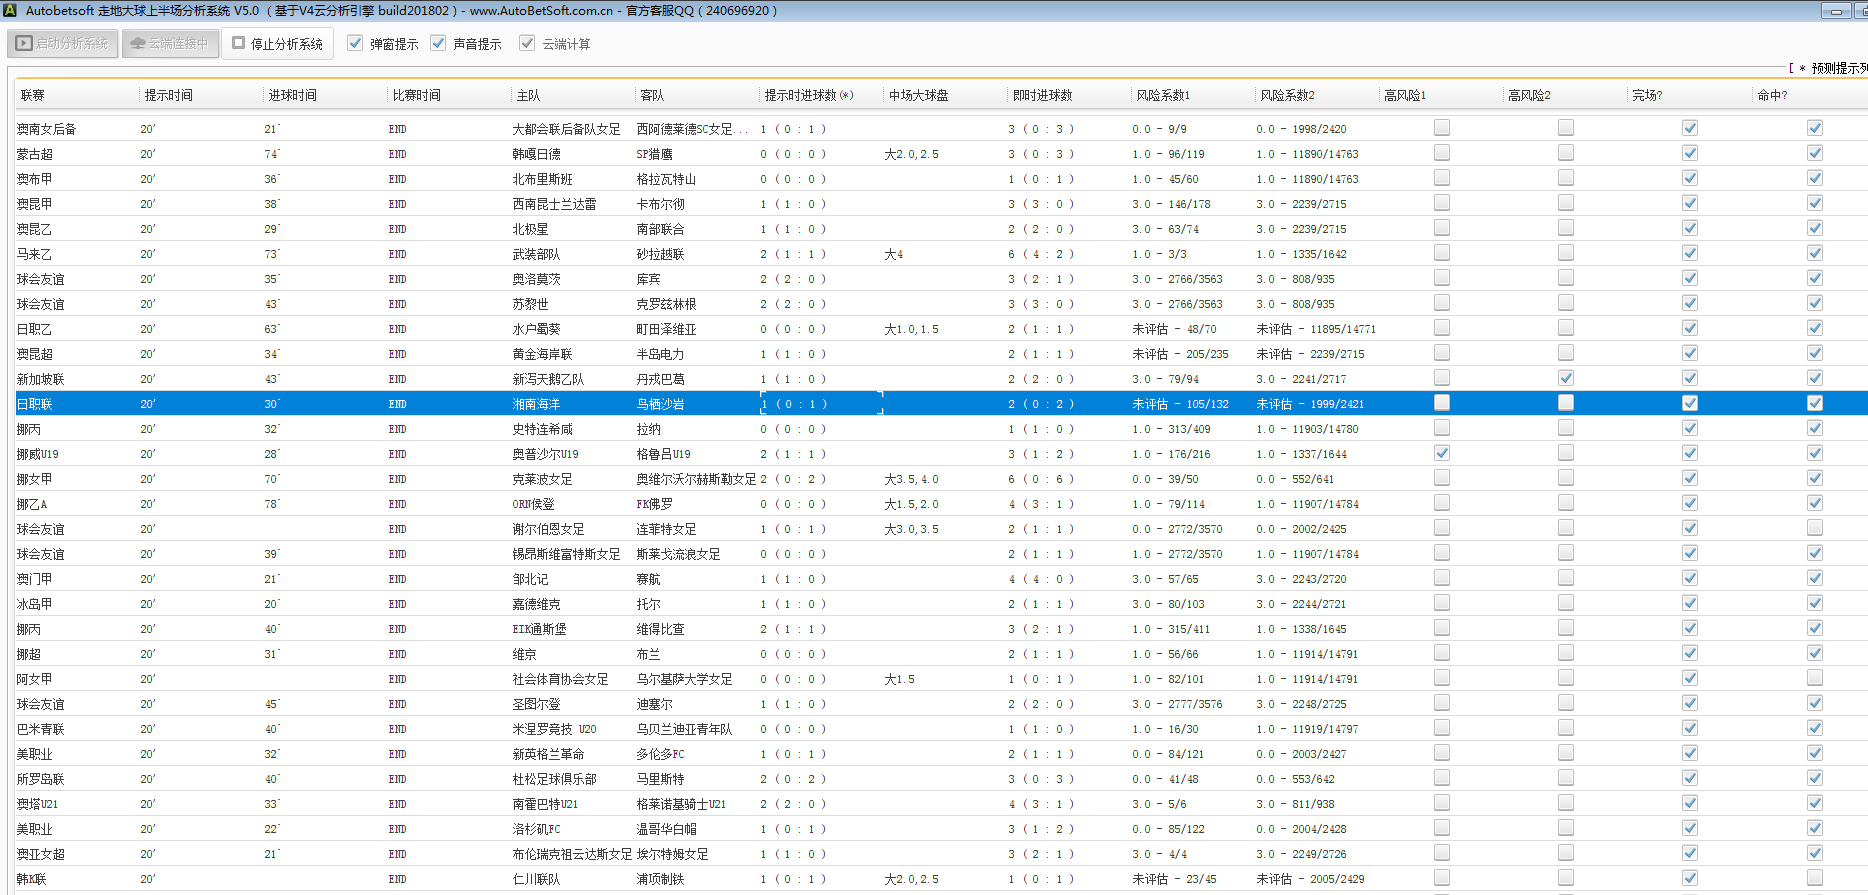Click the 云端连接中 cloud button
This screenshot has height=895, width=1868.
click(170, 44)
